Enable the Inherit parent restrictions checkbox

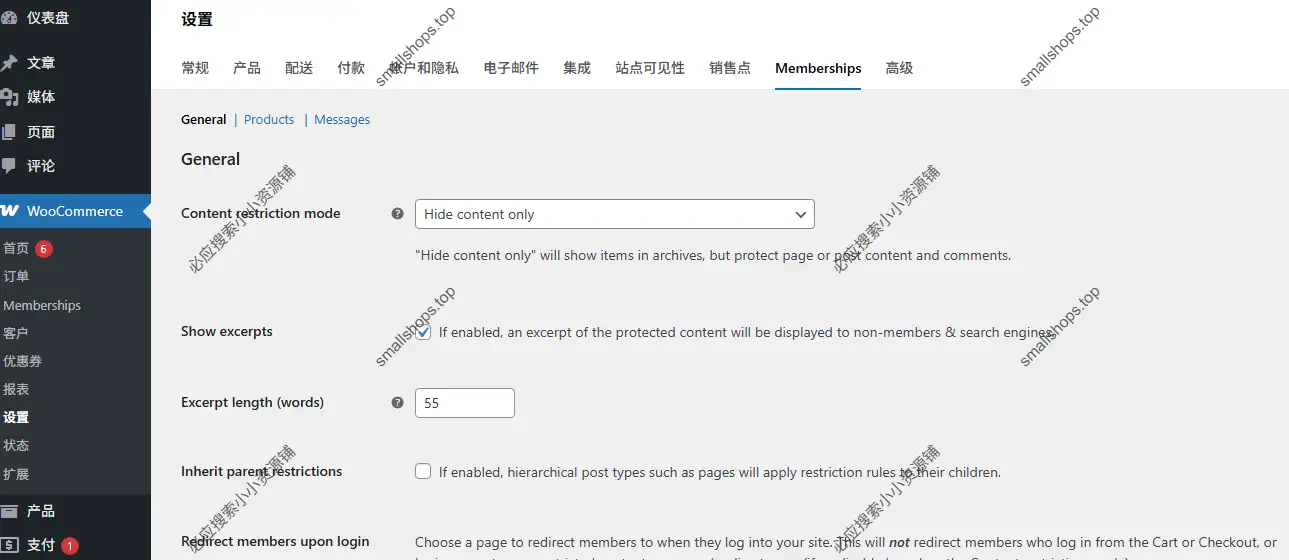[423, 471]
